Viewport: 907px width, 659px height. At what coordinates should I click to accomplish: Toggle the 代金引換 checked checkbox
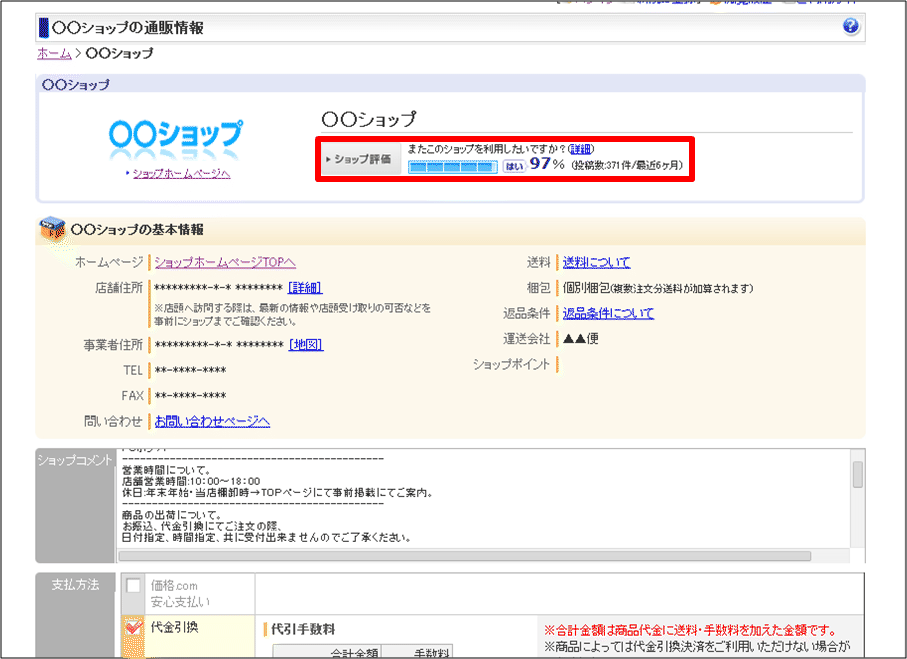tap(133, 628)
